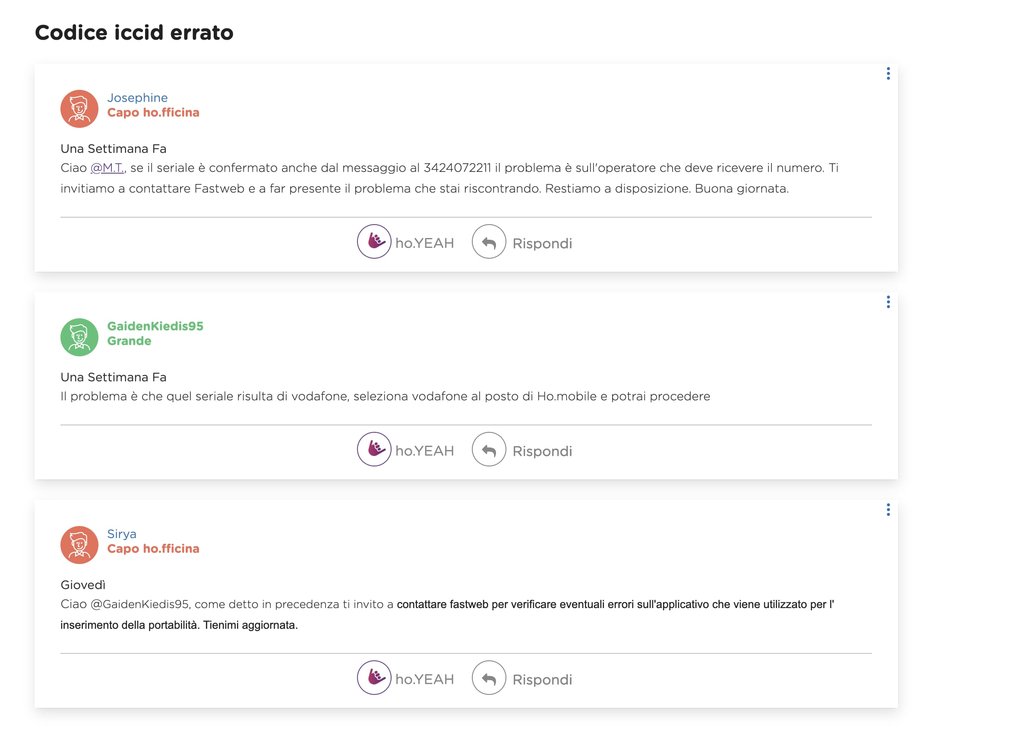Open three-dot menu on GaidenKiedis95's post
Screen dimensions: 1024x729
pos(888,302)
